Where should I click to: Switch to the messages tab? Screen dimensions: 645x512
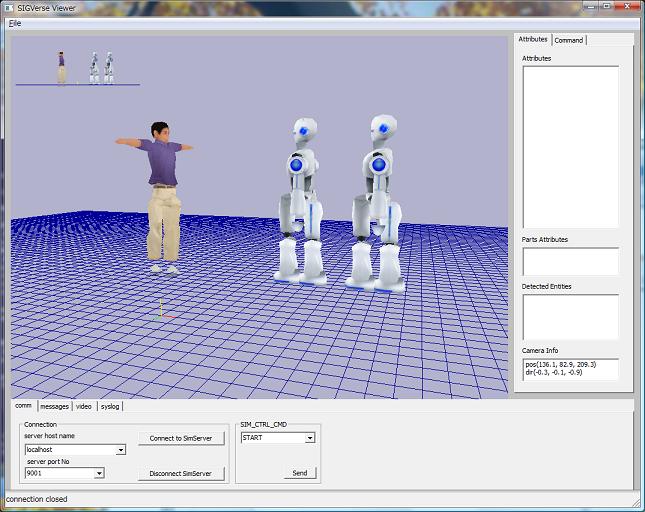coord(54,406)
